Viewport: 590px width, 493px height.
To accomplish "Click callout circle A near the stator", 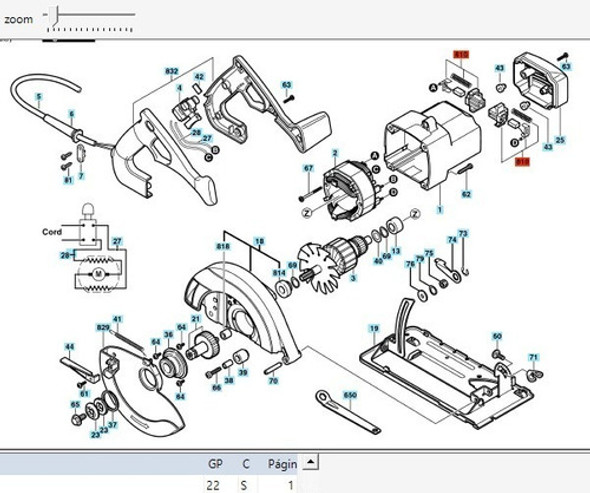I will point(375,156).
